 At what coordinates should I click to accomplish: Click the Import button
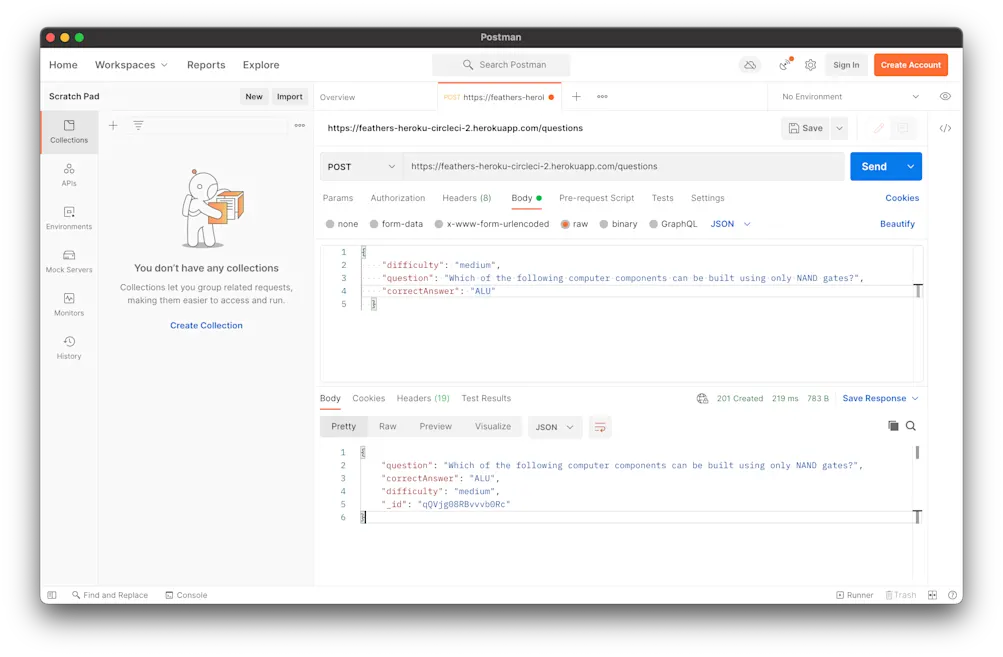click(x=289, y=97)
